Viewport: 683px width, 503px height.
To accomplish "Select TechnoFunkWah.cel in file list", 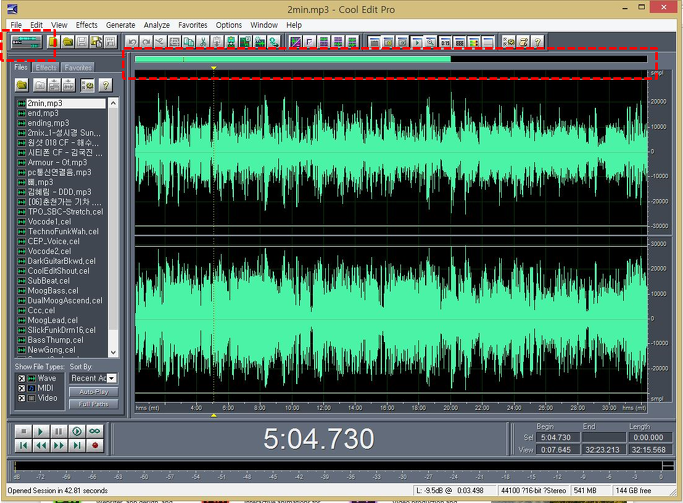I will coord(61,231).
